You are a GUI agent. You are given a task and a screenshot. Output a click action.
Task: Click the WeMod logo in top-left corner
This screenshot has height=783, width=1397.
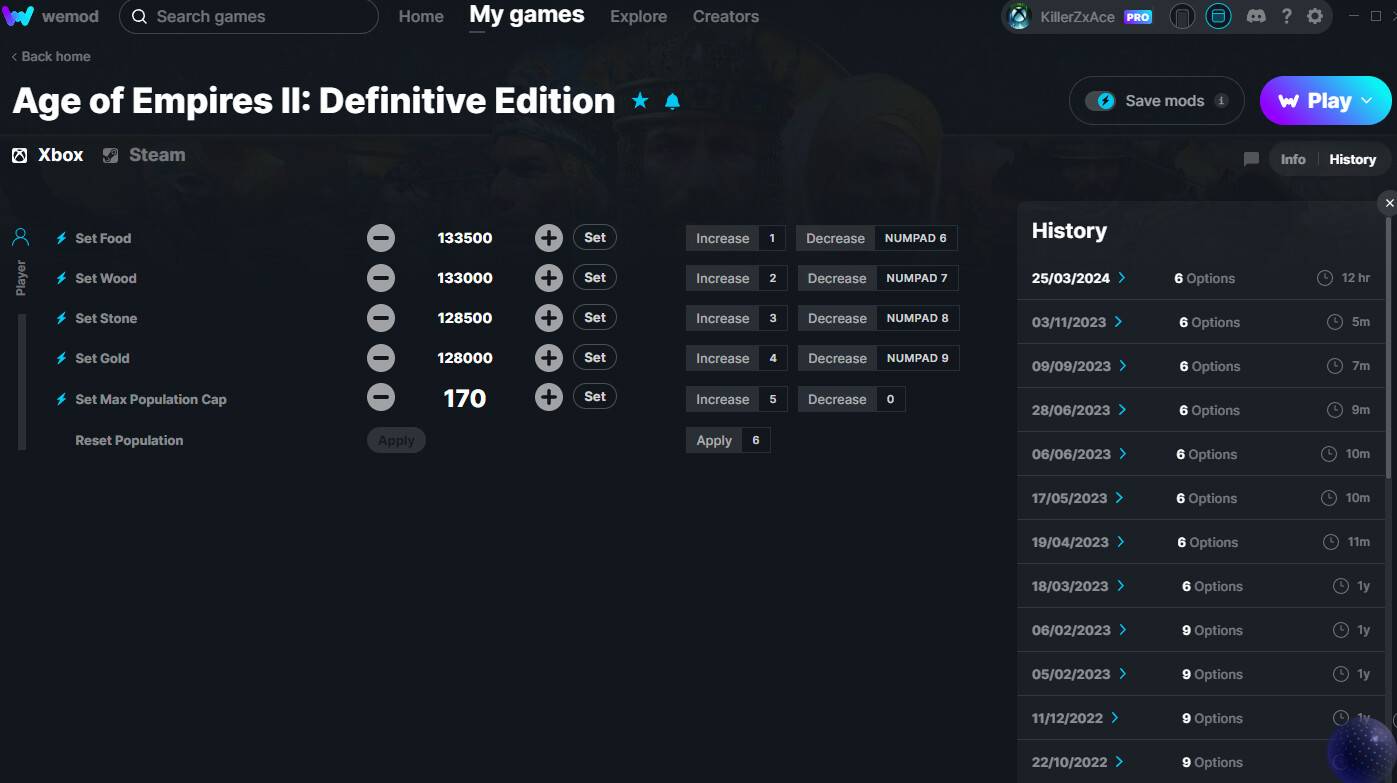19,16
